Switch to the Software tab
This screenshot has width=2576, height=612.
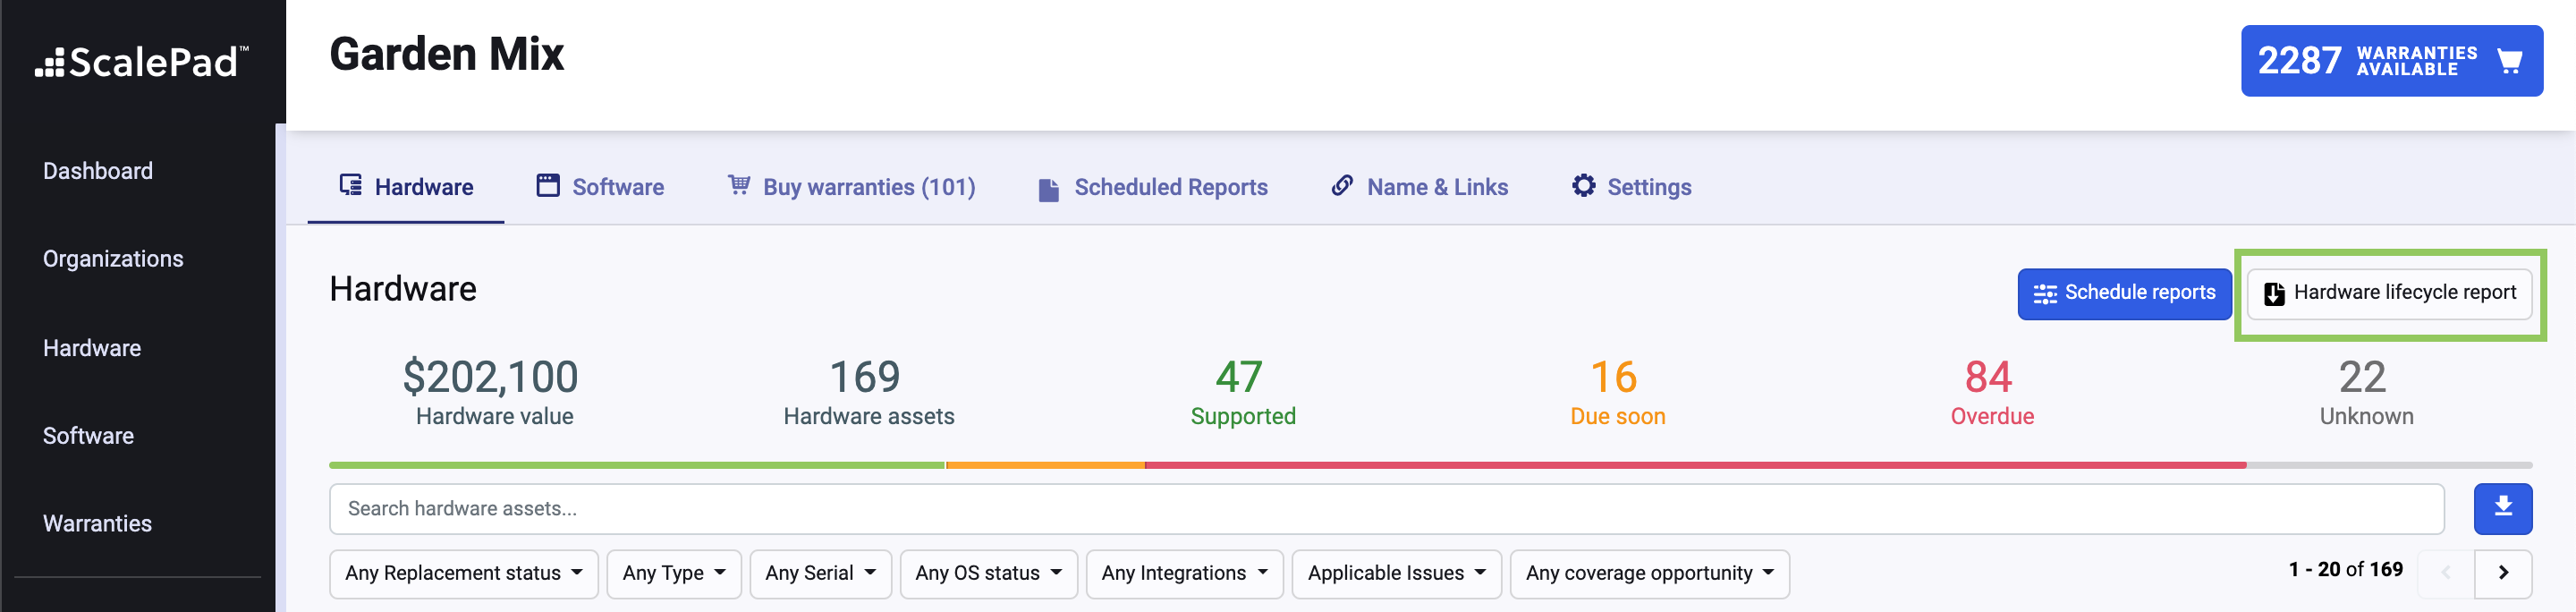(600, 187)
